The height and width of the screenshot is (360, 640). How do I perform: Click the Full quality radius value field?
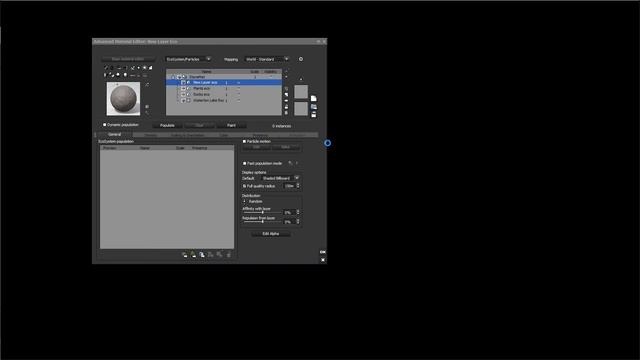coord(289,186)
